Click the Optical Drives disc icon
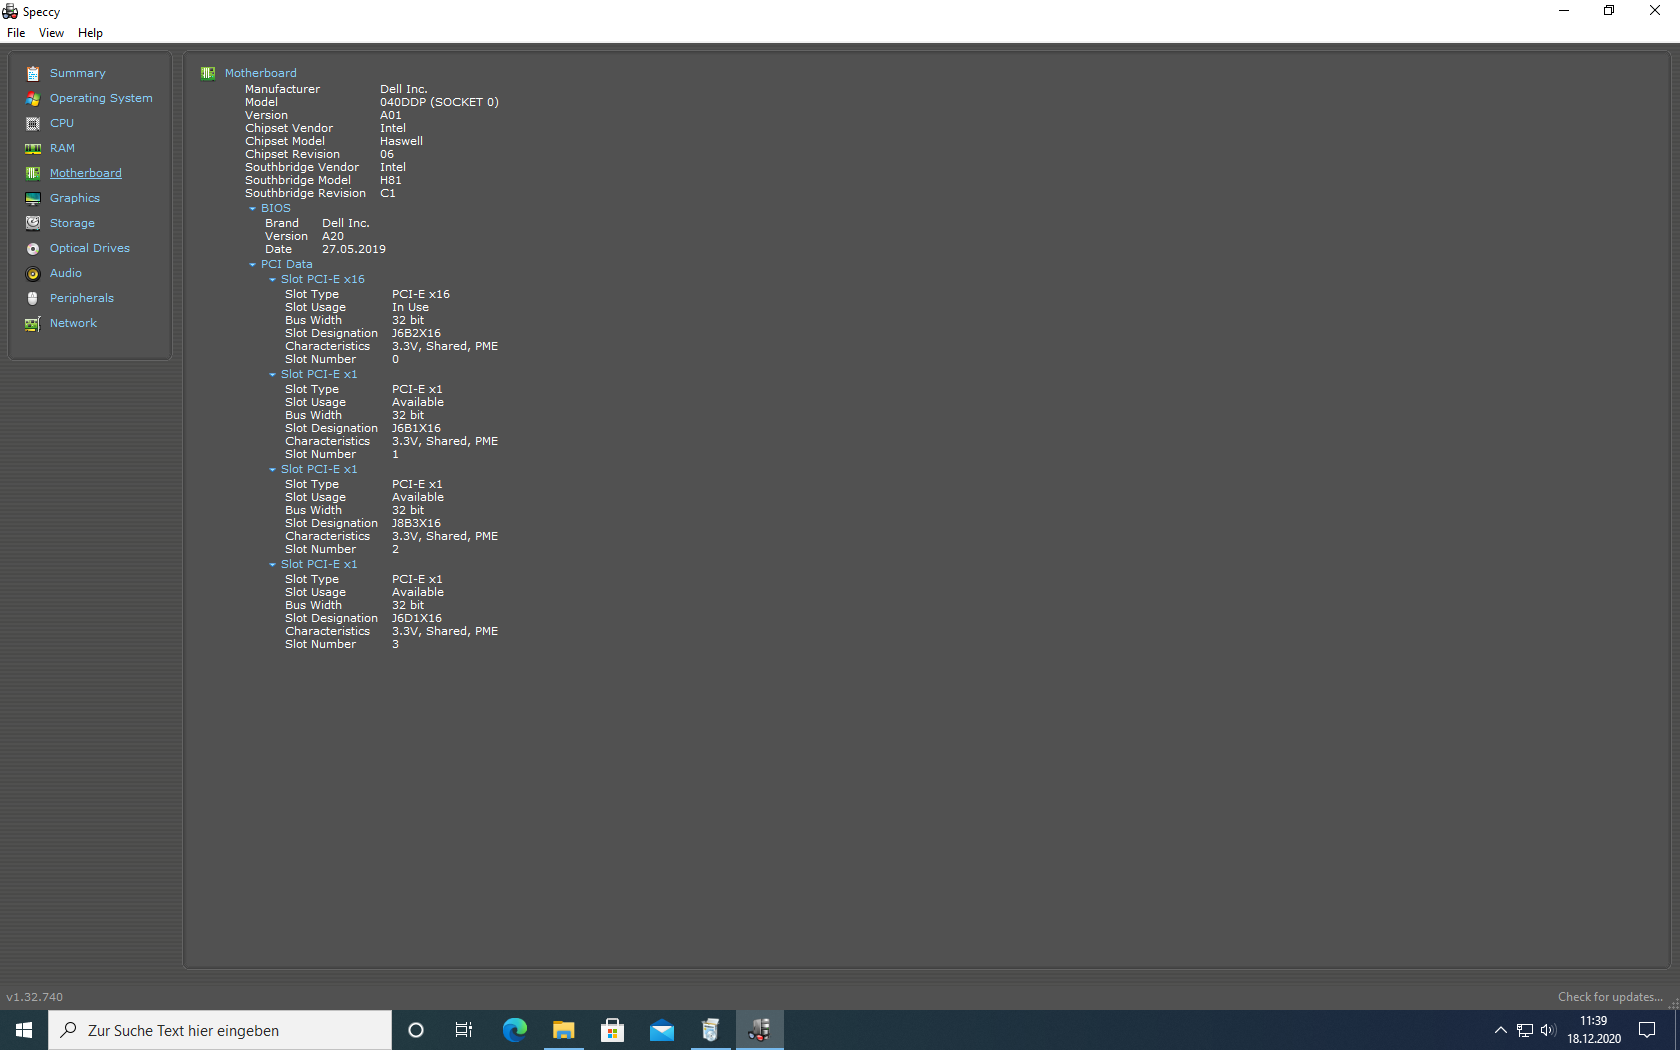This screenshot has width=1680, height=1050. click(x=33, y=249)
